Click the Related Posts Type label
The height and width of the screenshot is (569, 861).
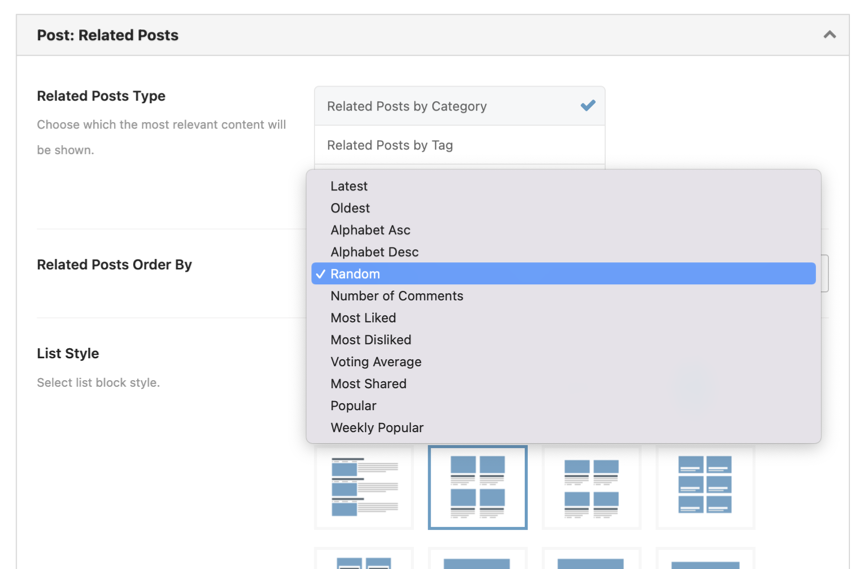pos(101,96)
